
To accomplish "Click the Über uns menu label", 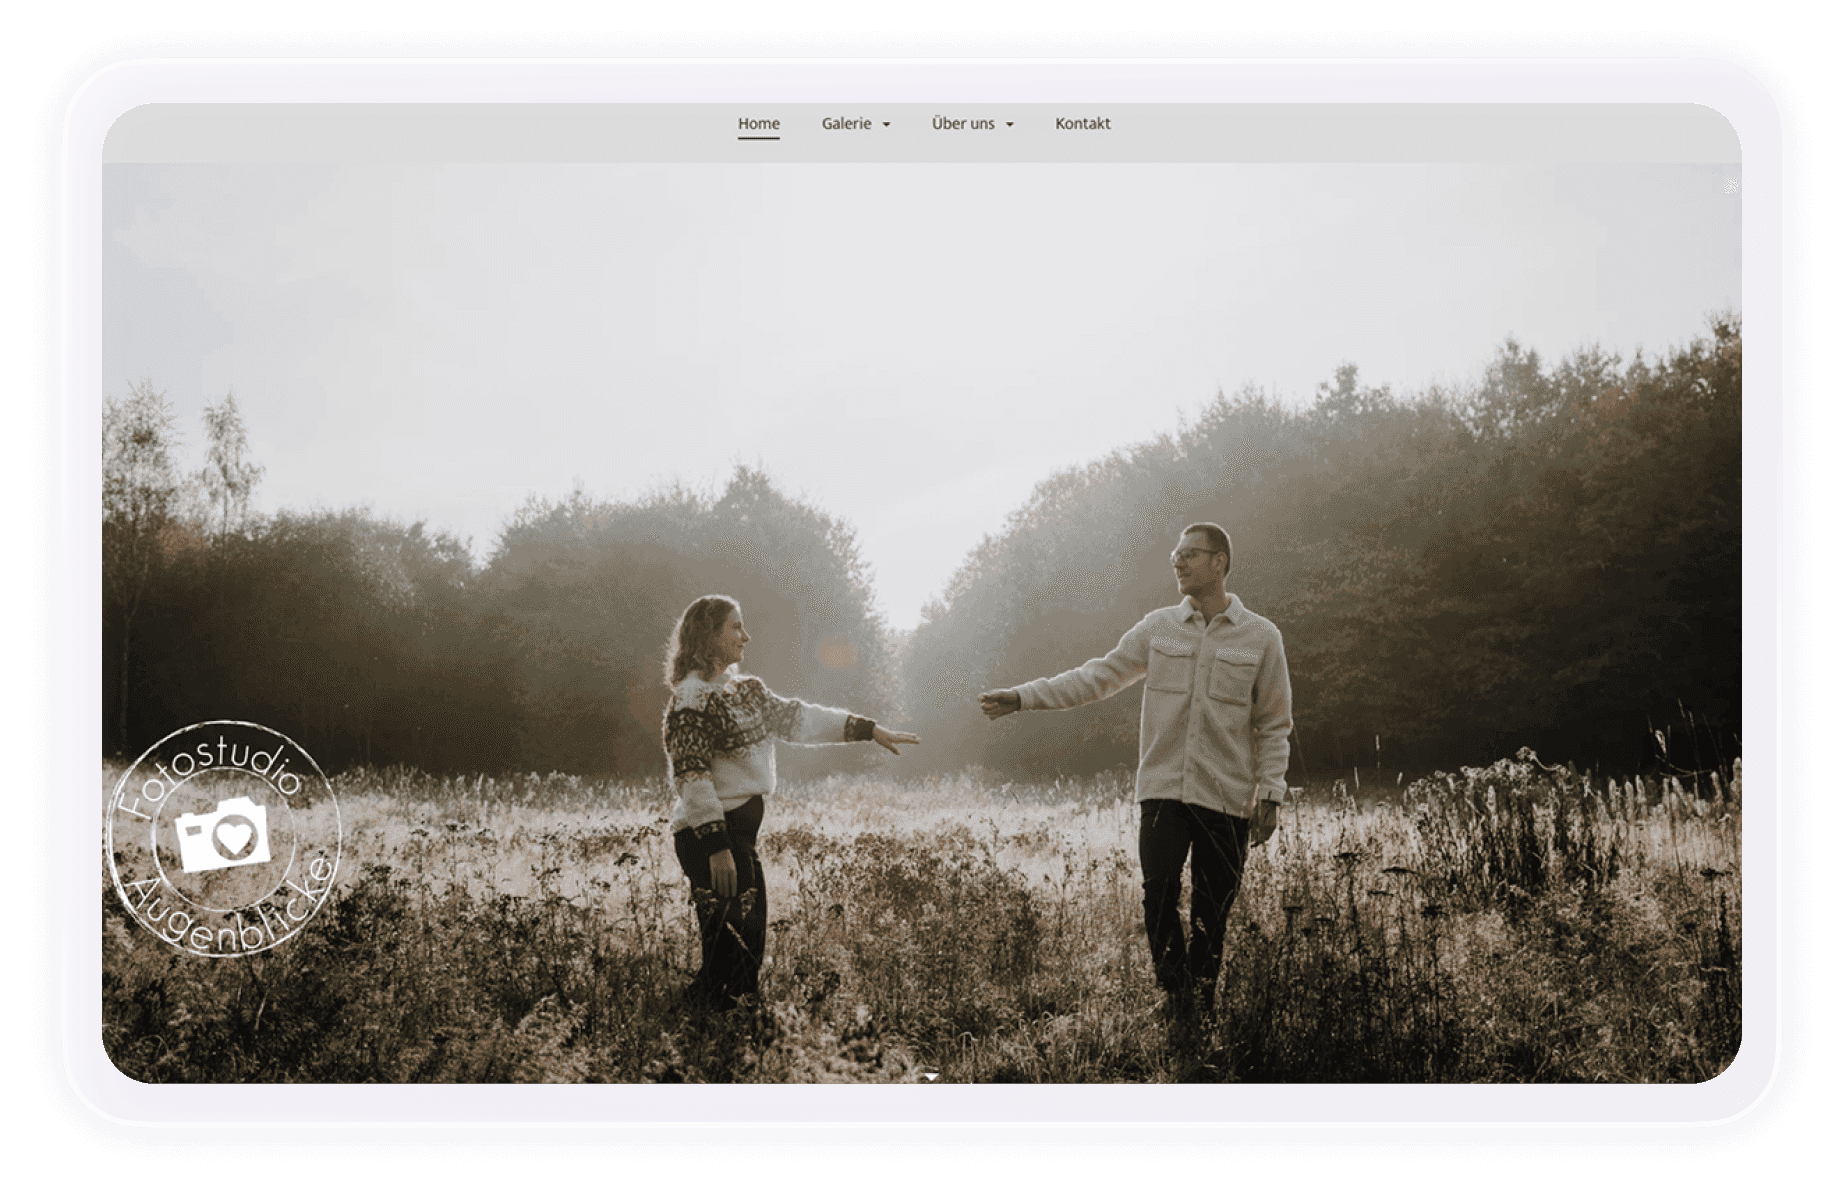I will pyautogui.click(x=962, y=123).
